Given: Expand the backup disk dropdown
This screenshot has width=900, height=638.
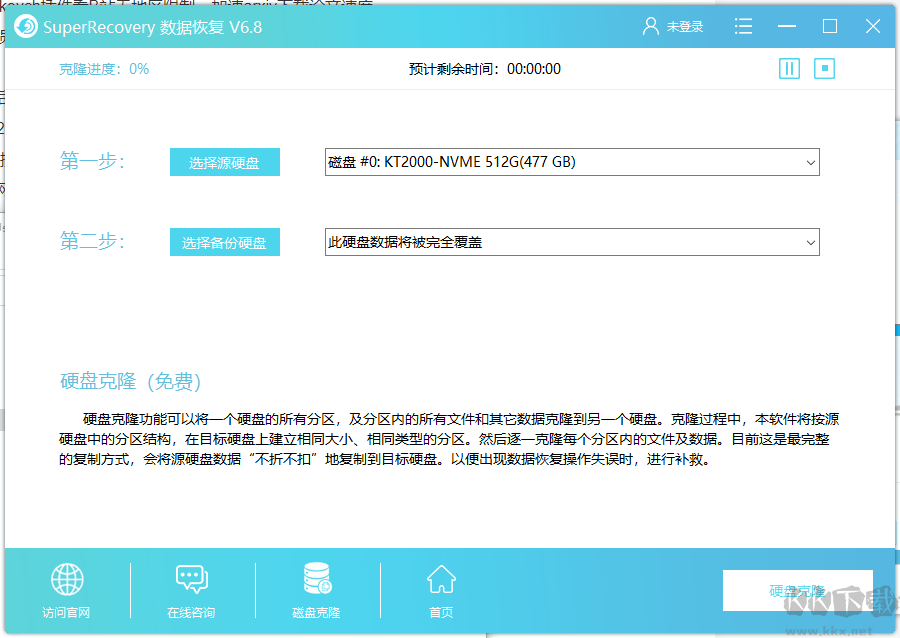Looking at the screenshot, I should tap(809, 242).
